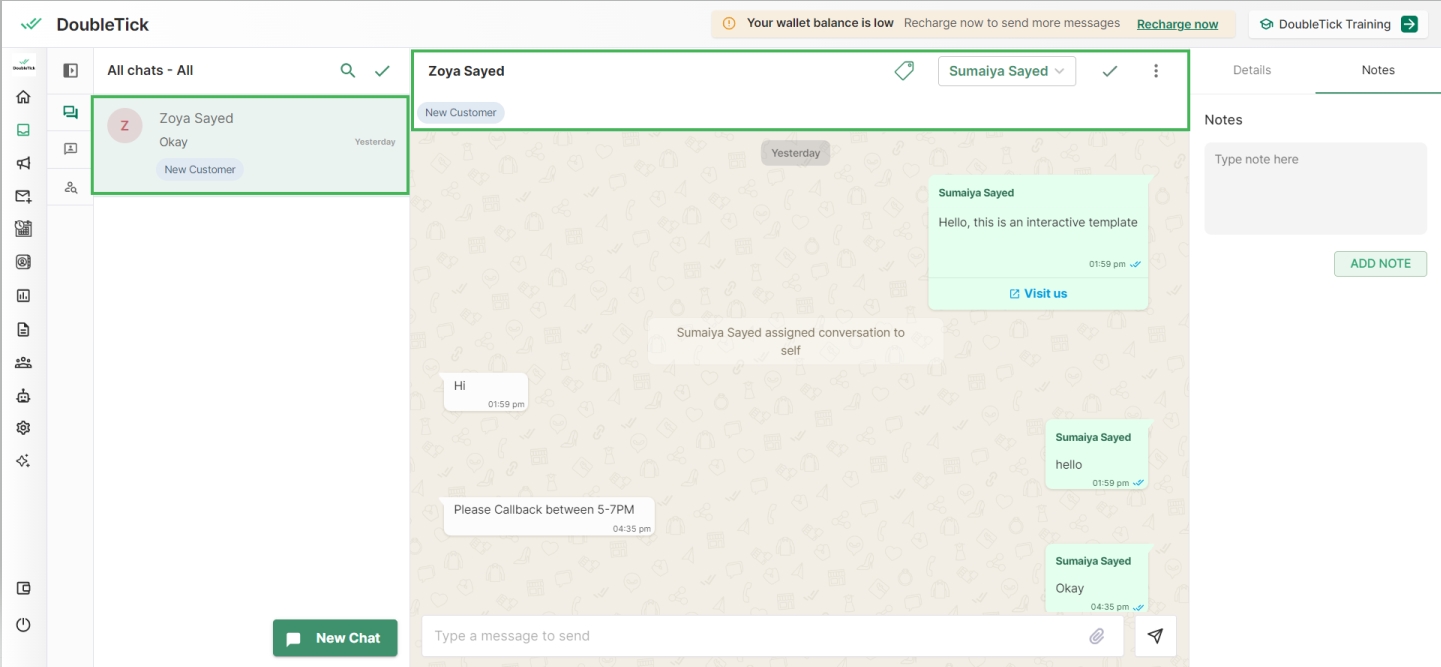This screenshot has height=667, width=1441.
Task: Open the Home icon in left sidebar
Action: click(x=23, y=97)
